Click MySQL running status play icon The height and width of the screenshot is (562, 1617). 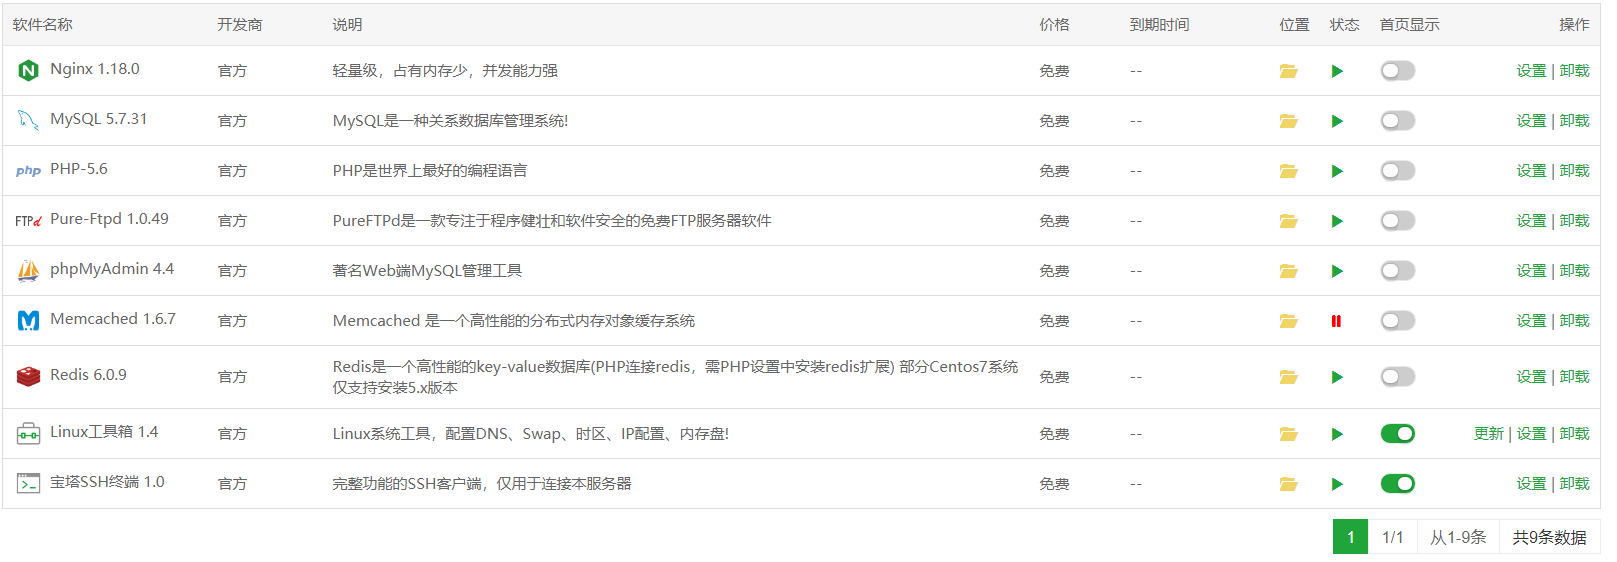1337,121
